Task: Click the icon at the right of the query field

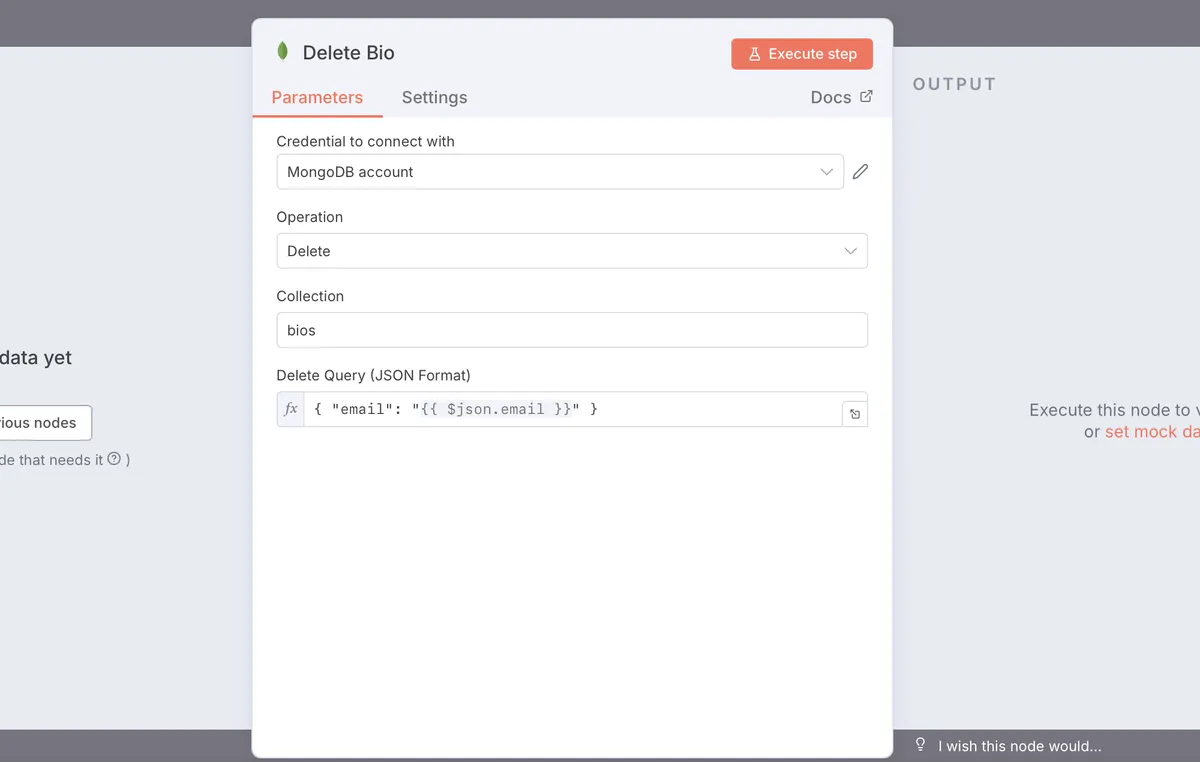Action: click(854, 413)
